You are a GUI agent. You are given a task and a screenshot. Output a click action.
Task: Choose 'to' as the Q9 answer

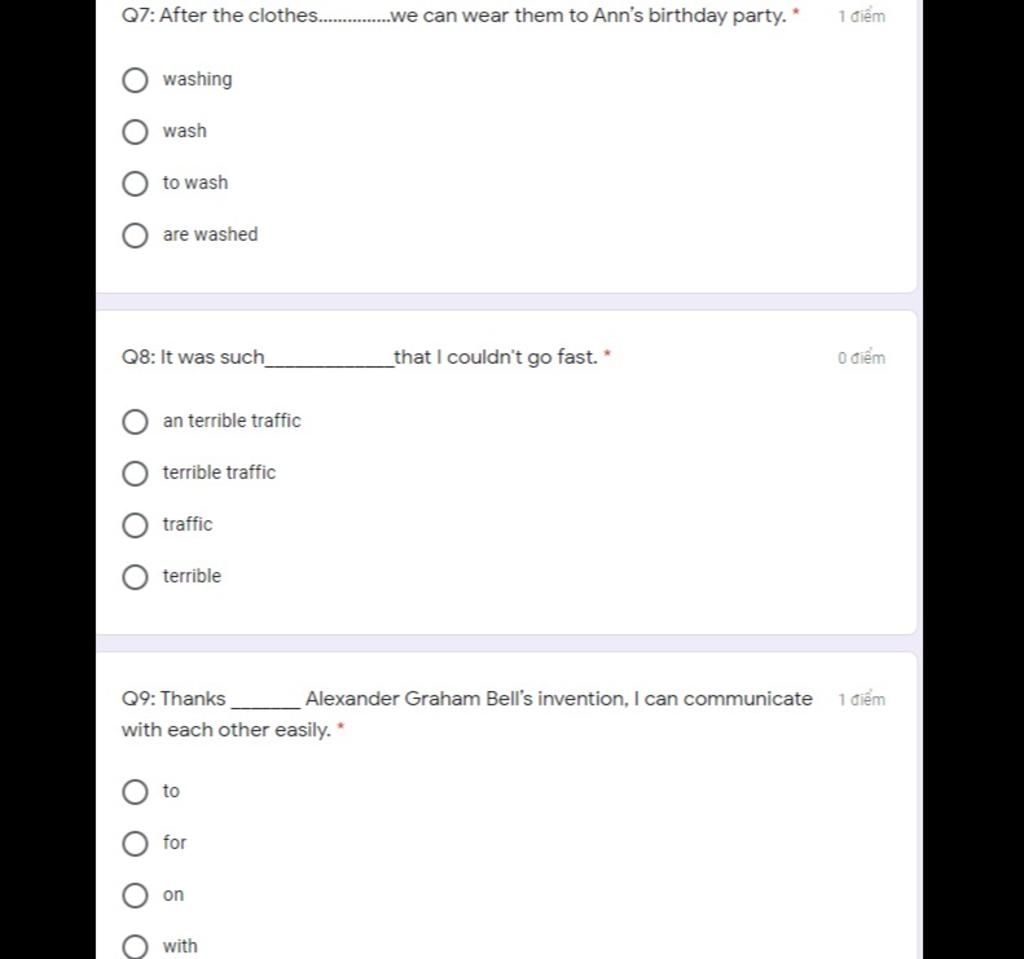click(135, 793)
